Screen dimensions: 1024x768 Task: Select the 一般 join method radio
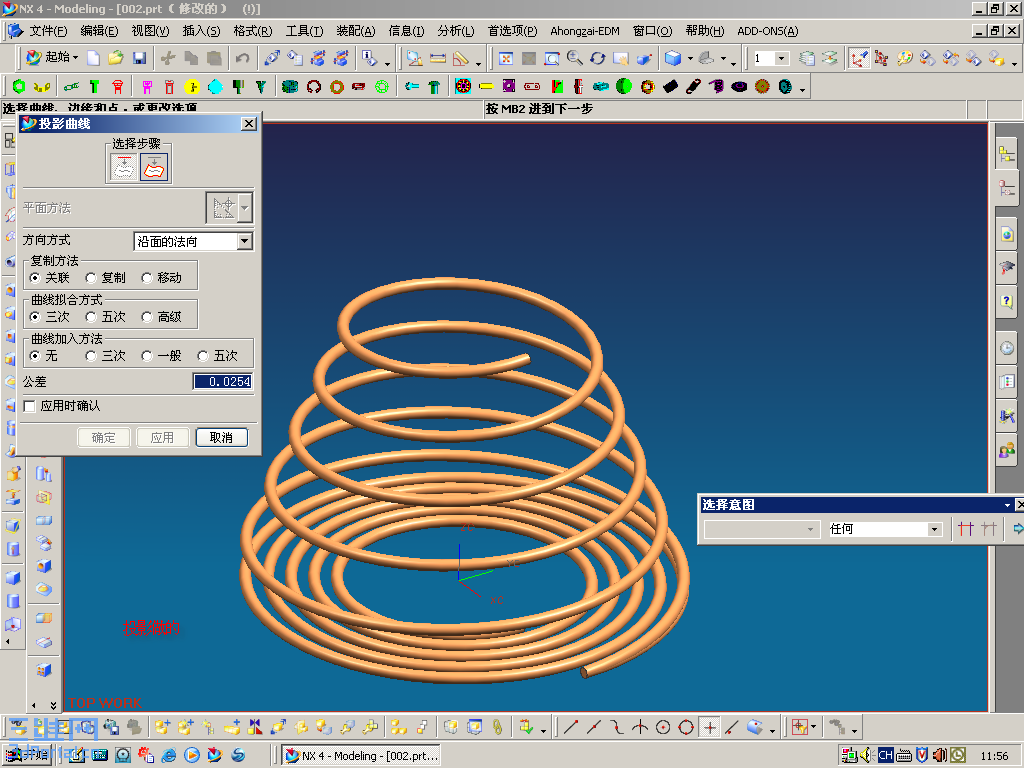click(x=147, y=356)
